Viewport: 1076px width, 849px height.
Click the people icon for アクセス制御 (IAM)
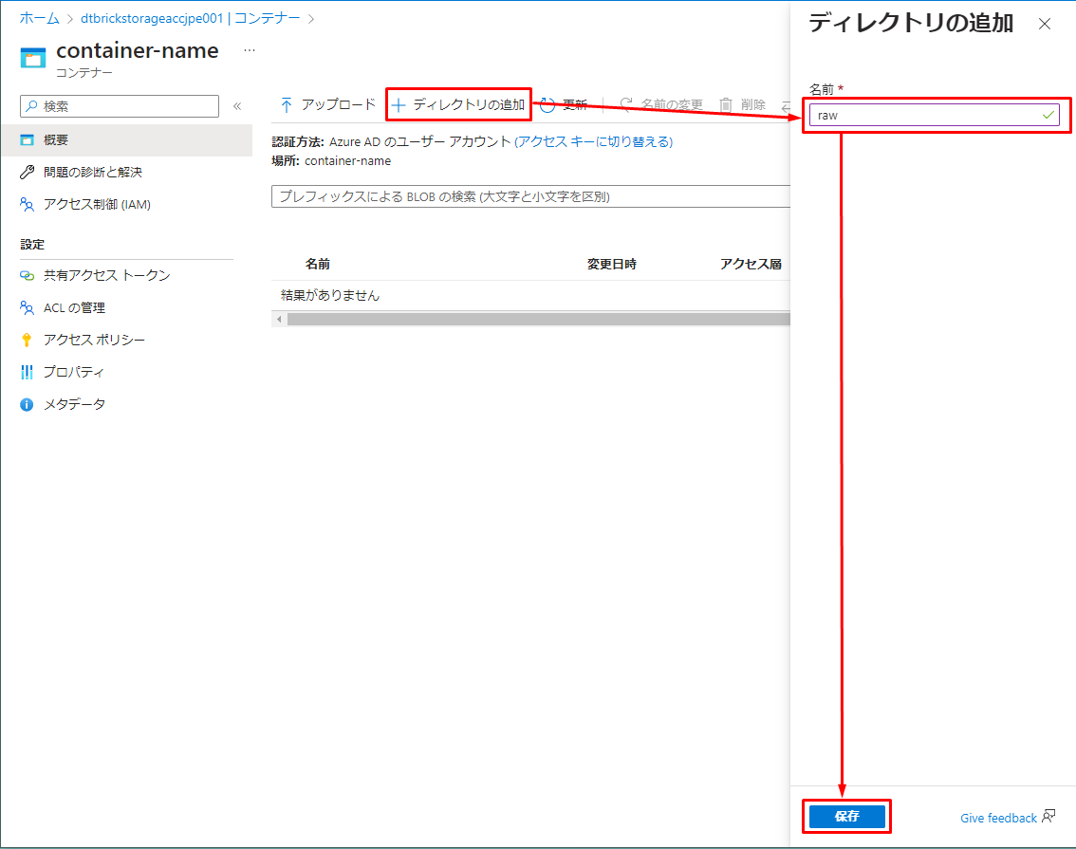click(x=27, y=205)
